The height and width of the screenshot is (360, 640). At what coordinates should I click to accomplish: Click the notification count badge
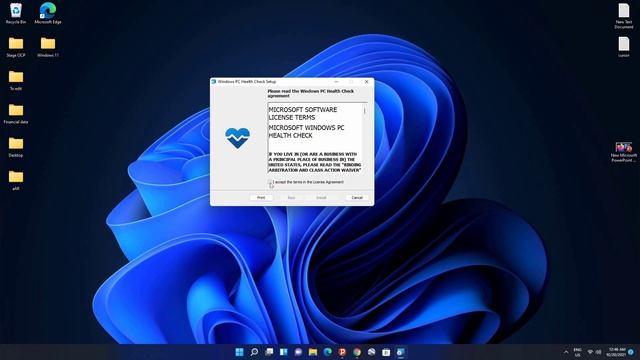pyautogui.click(x=631, y=352)
